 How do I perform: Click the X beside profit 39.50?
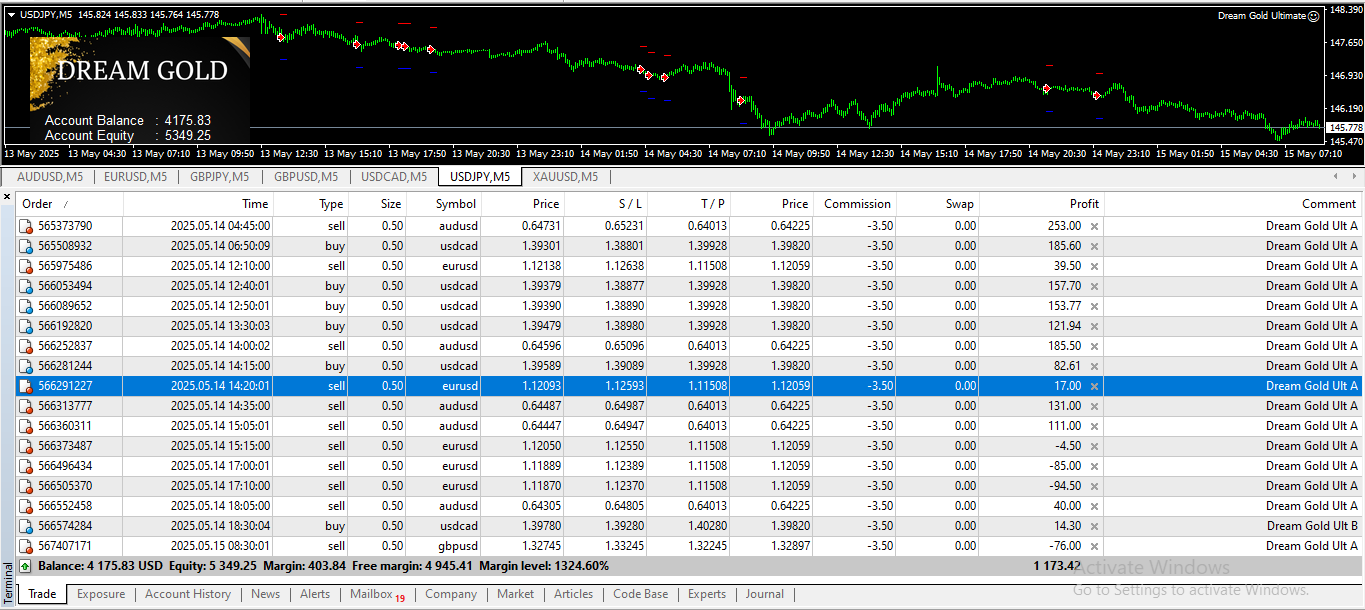pyautogui.click(x=1094, y=266)
